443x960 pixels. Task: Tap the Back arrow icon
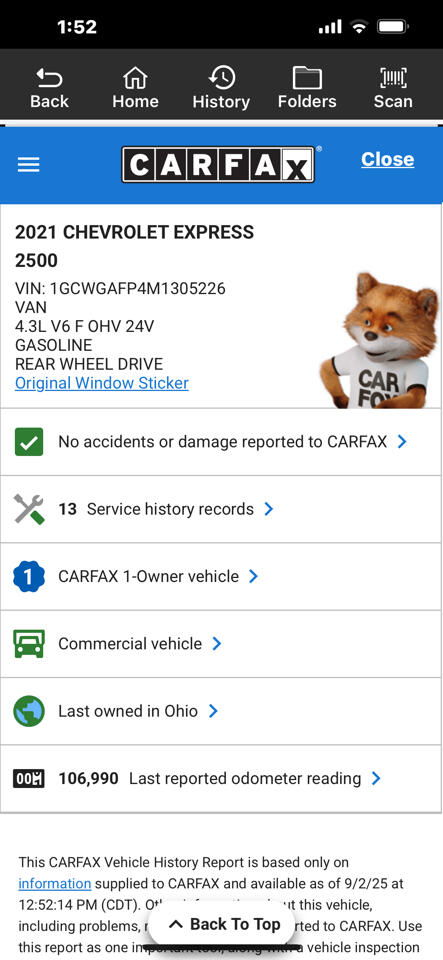[50, 77]
